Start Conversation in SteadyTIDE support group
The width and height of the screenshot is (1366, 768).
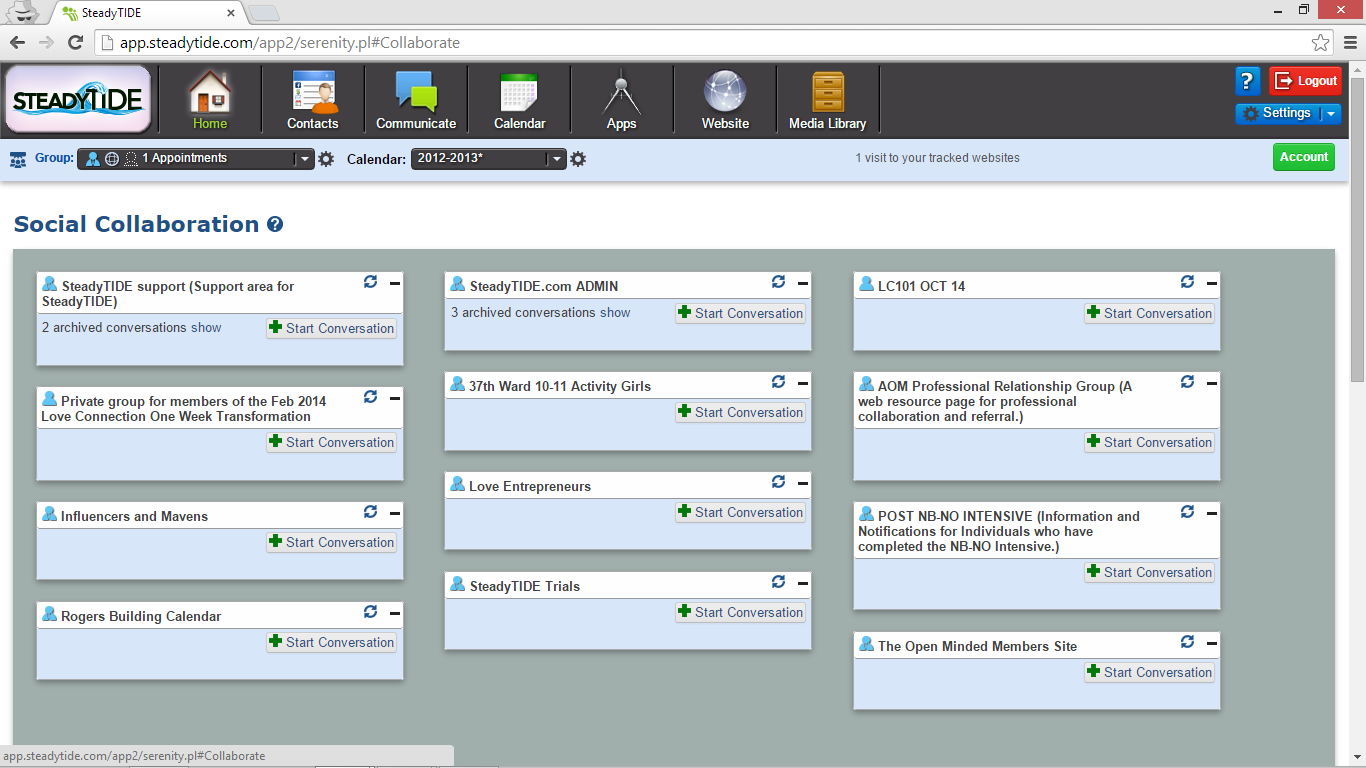[x=331, y=328]
